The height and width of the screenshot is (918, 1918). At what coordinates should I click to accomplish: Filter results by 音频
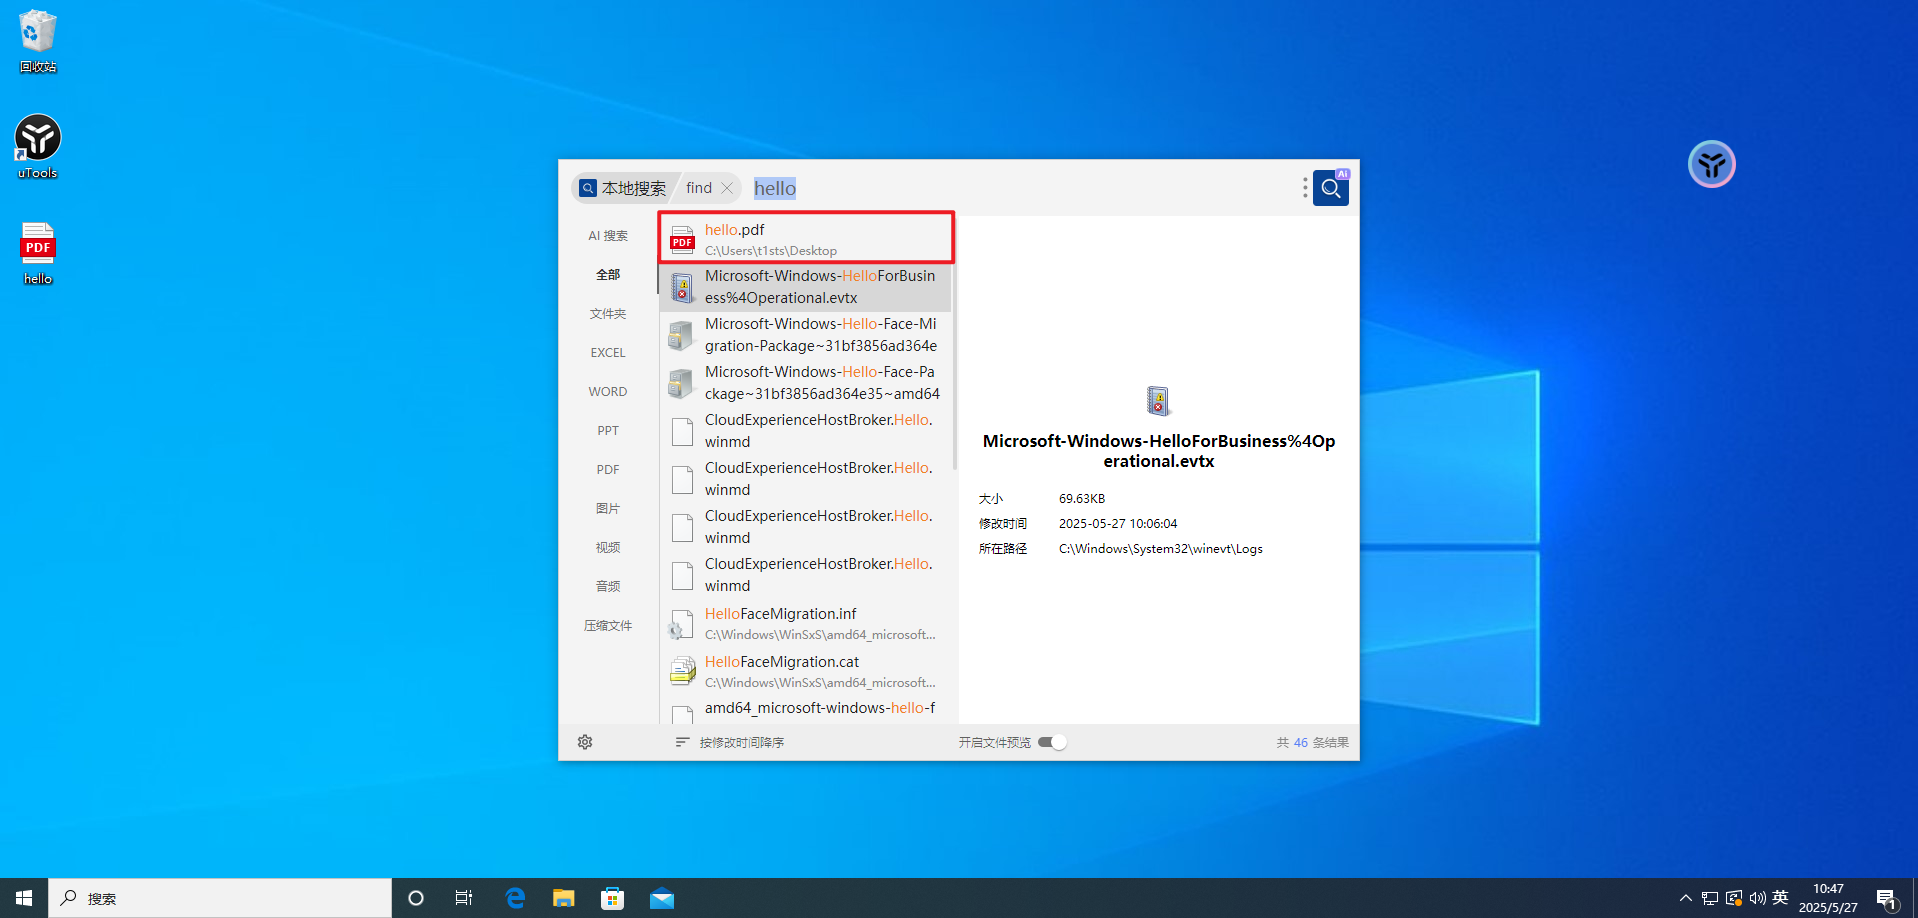click(x=608, y=587)
